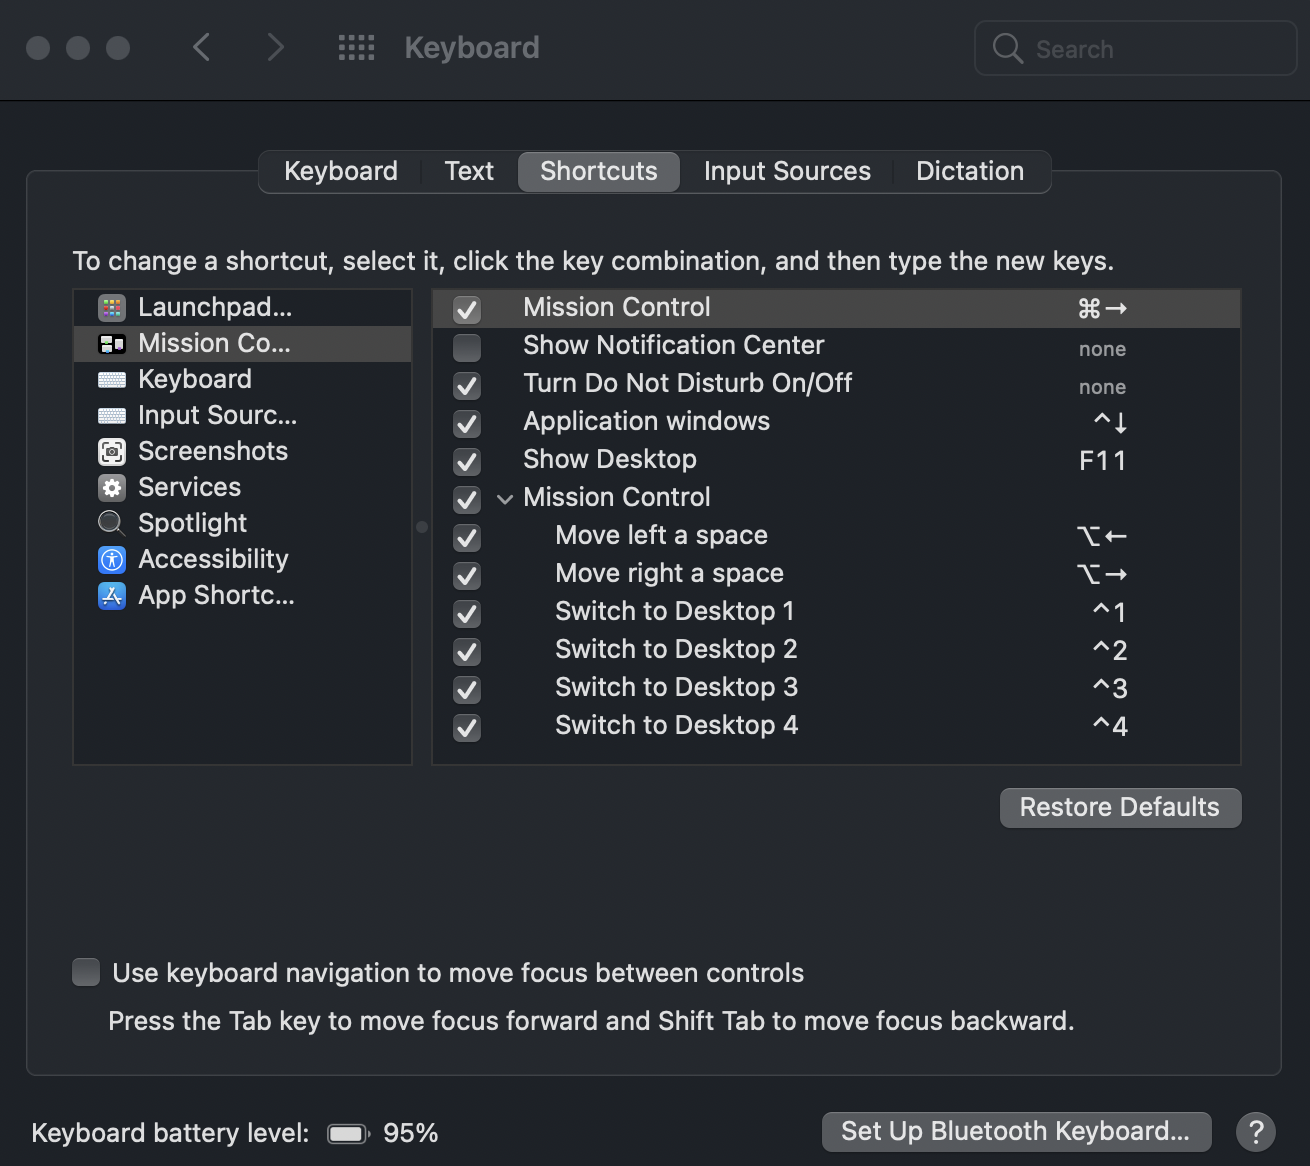Select the Accessibility category icon
Viewport: 1310px width, 1166px height.
(x=112, y=560)
